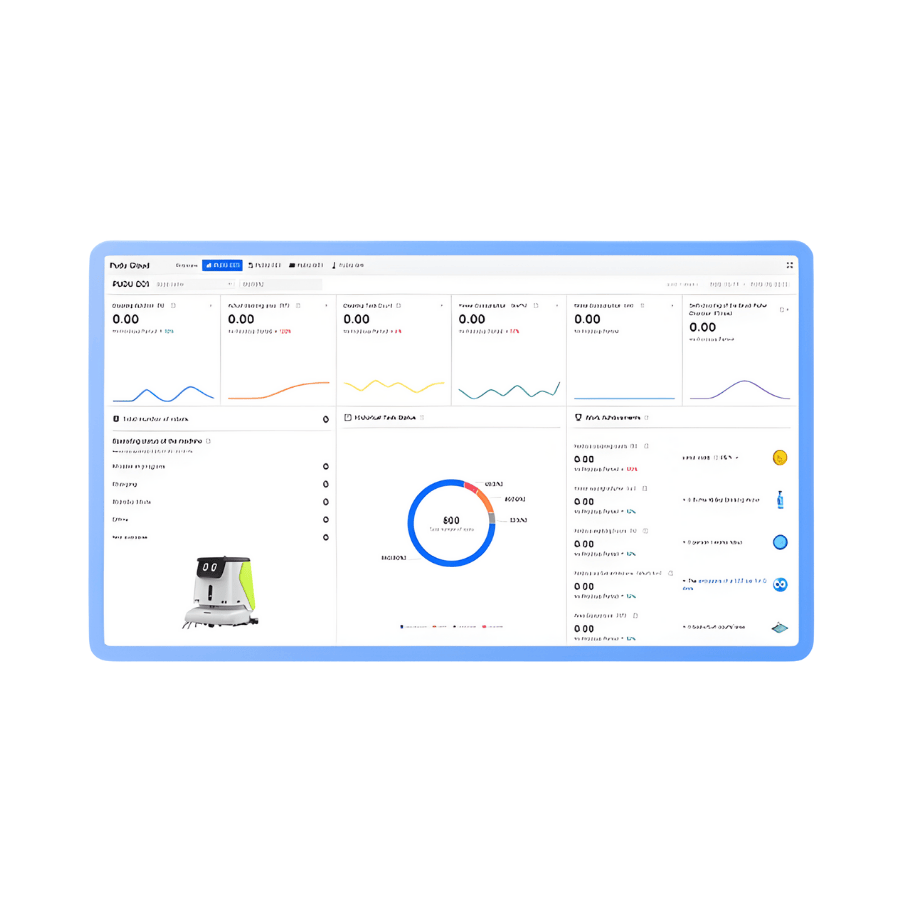Screen dimensions: 900x900
Task: Open the Overview item in the top navigation
Action: pos(186,266)
